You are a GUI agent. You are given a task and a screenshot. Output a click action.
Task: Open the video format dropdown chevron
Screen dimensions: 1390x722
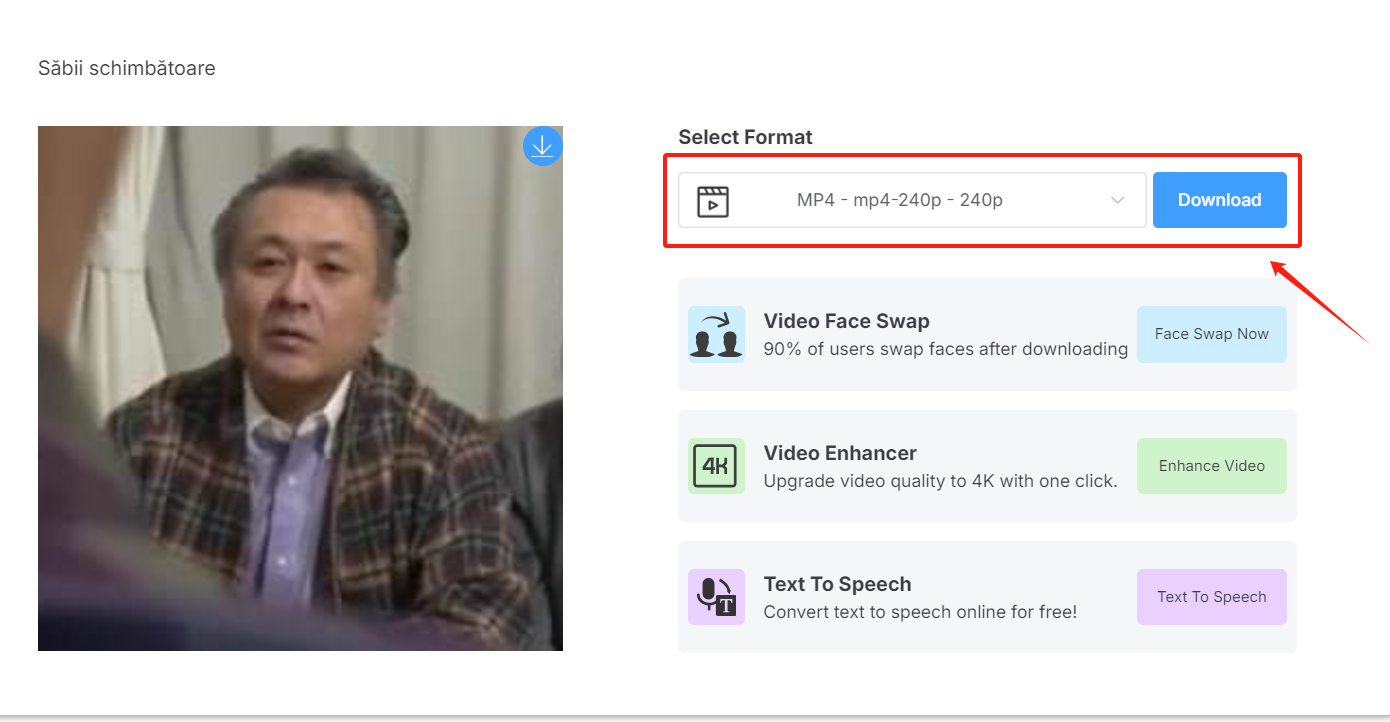point(1117,200)
